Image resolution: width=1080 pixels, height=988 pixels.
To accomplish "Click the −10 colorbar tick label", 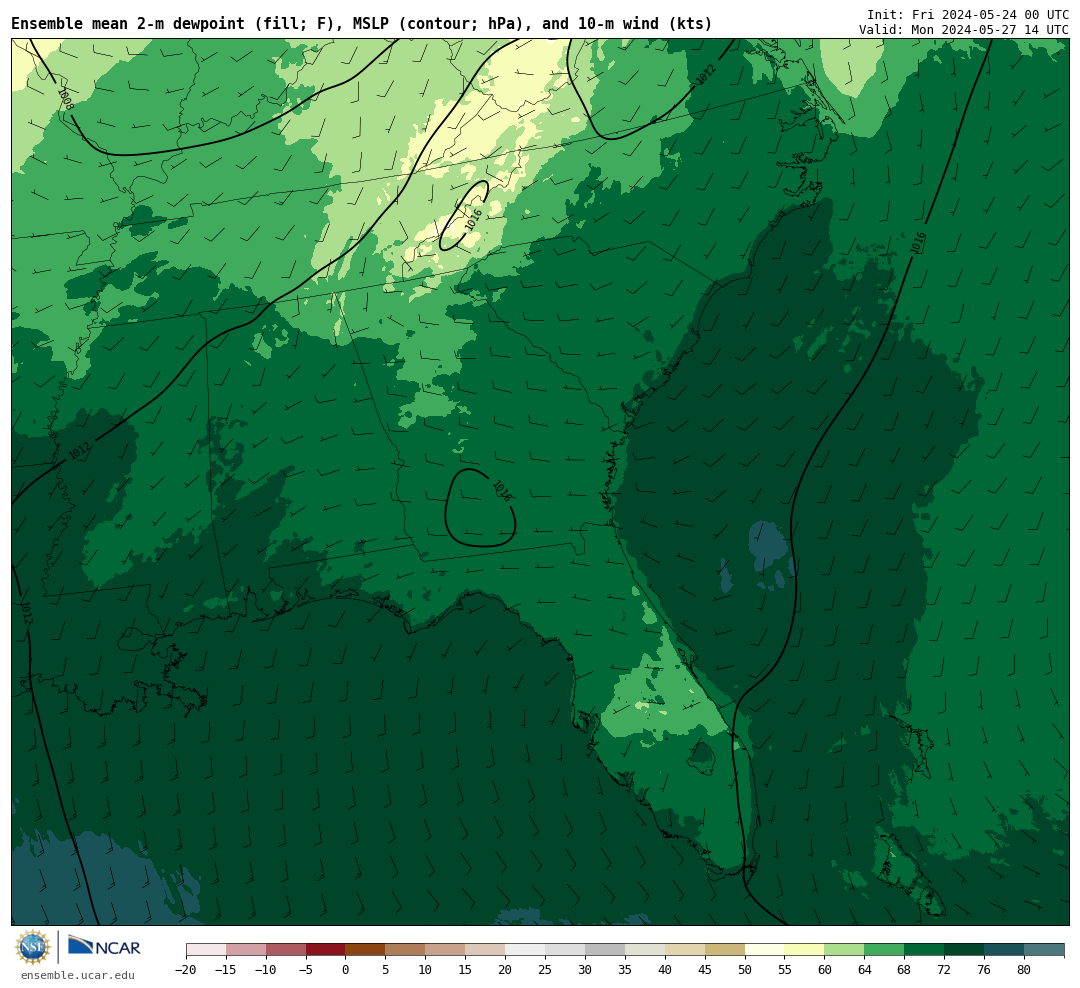I will pos(266,970).
